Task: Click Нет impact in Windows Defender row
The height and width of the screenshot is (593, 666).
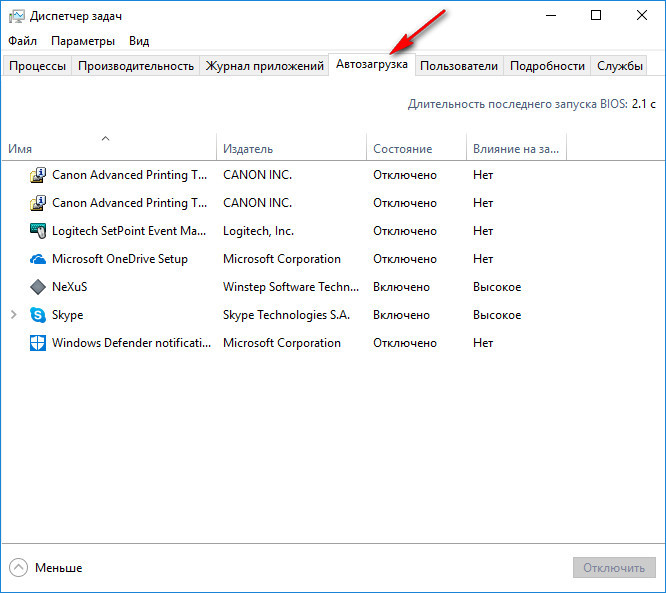Action: [x=483, y=343]
